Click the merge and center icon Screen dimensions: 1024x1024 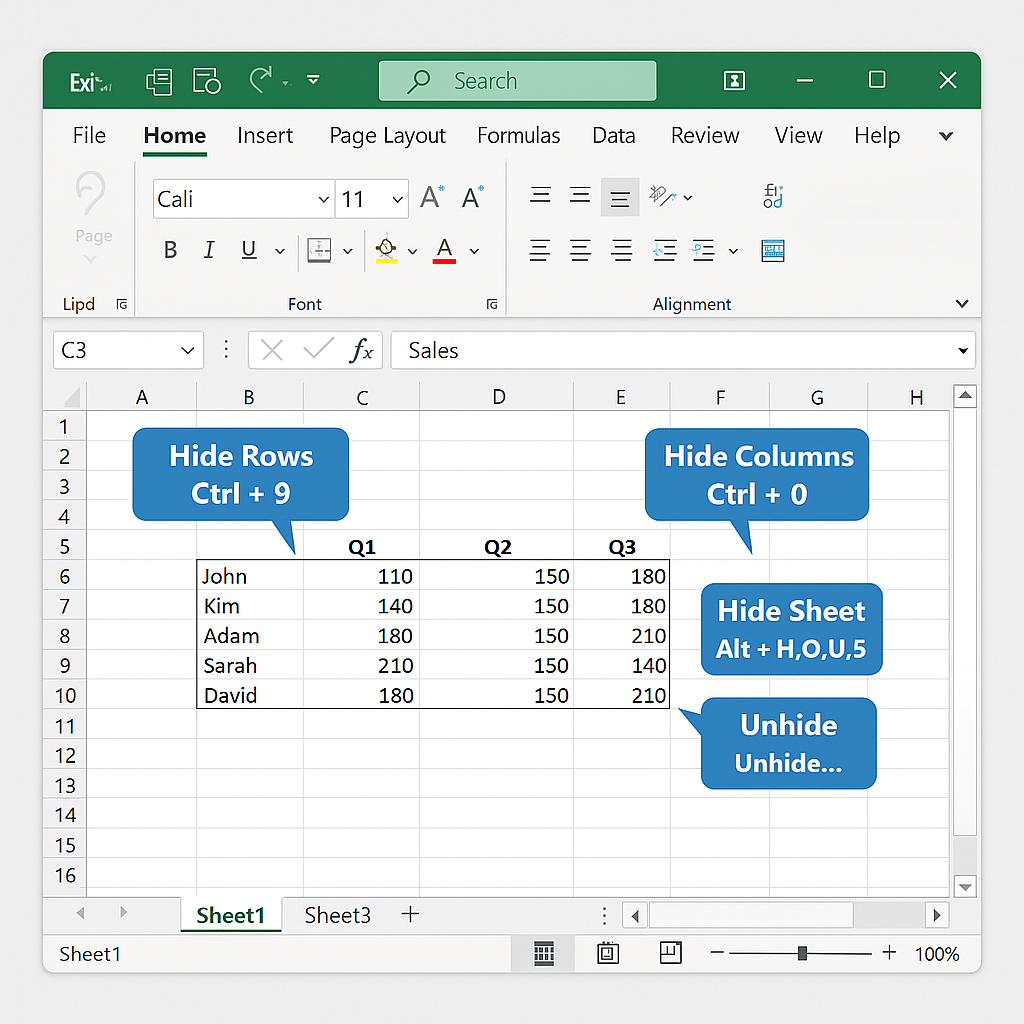[773, 250]
